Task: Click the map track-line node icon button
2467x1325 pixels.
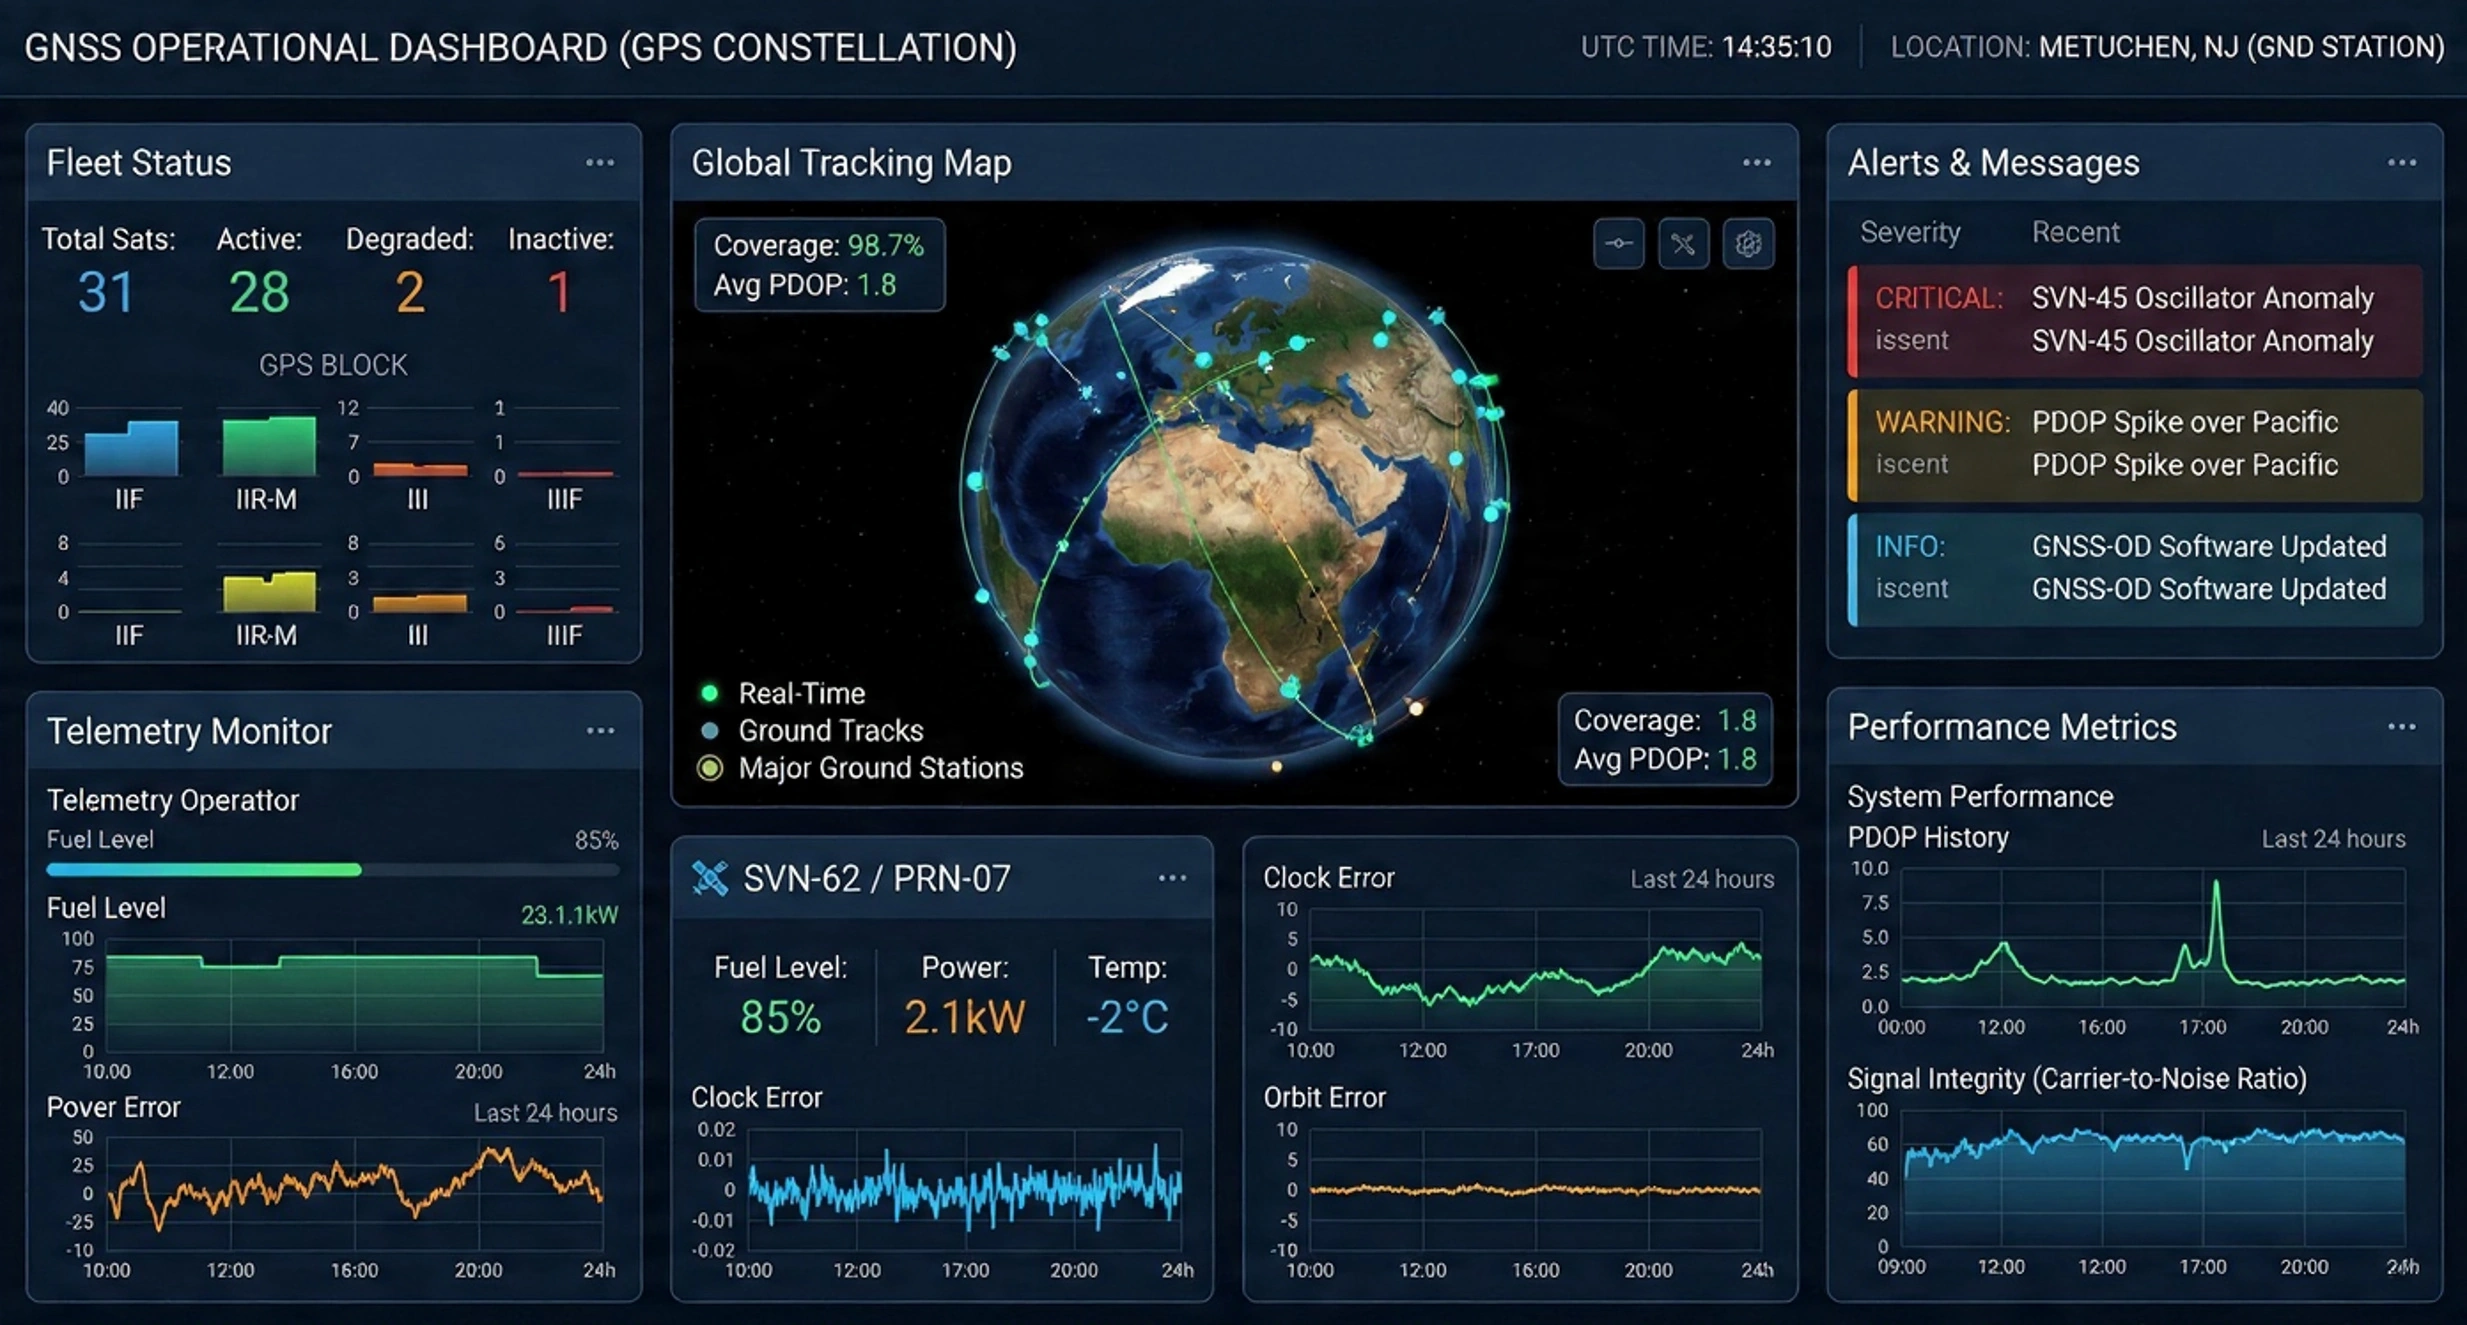Action: [1618, 244]
